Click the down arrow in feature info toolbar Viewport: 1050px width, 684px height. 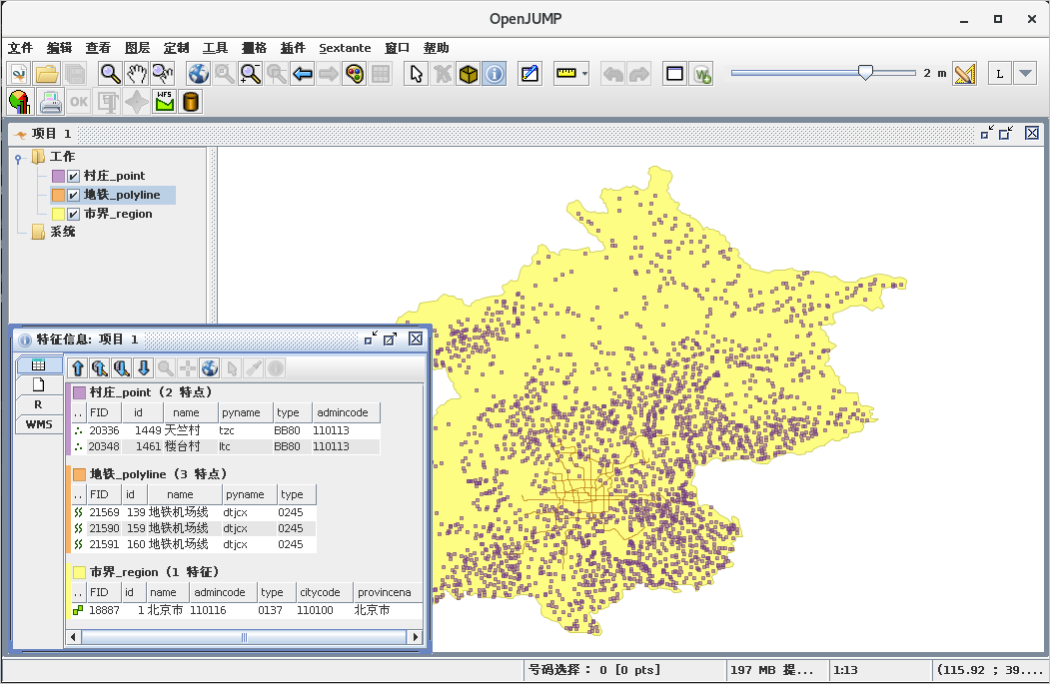tap(143, 368)
